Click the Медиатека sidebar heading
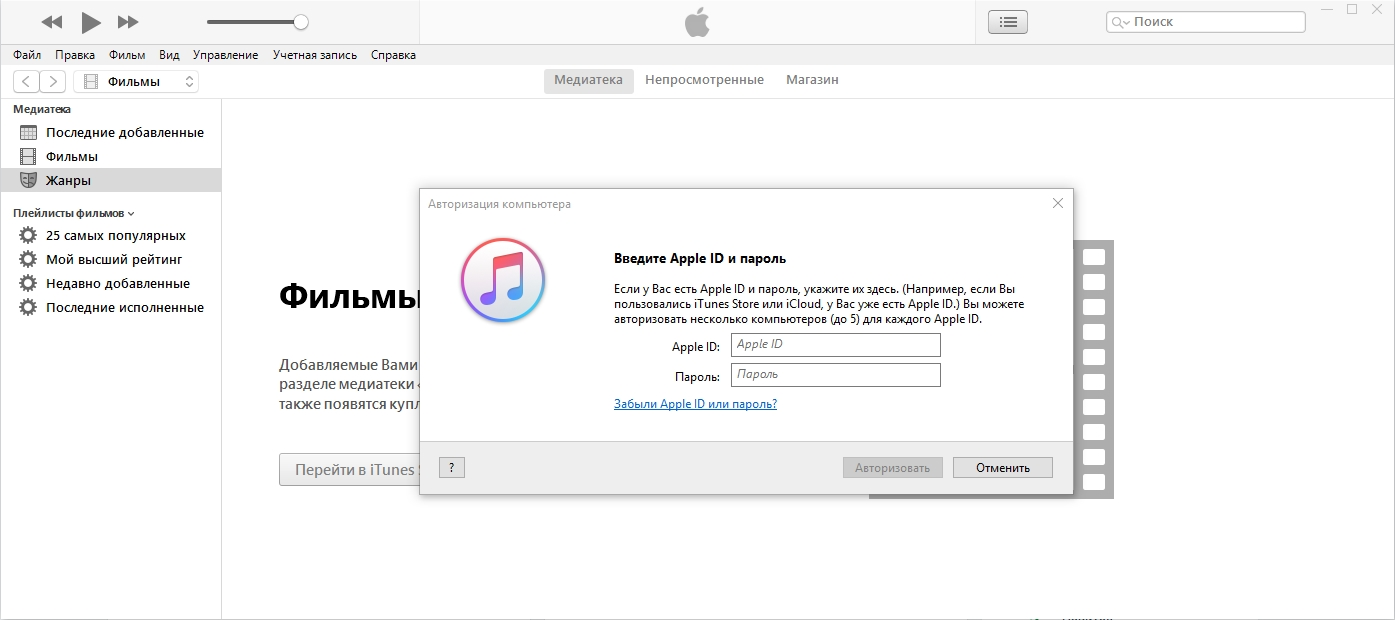Image resolution: width=1395 pixels, height=620 pixels. [x=42, y=109]
